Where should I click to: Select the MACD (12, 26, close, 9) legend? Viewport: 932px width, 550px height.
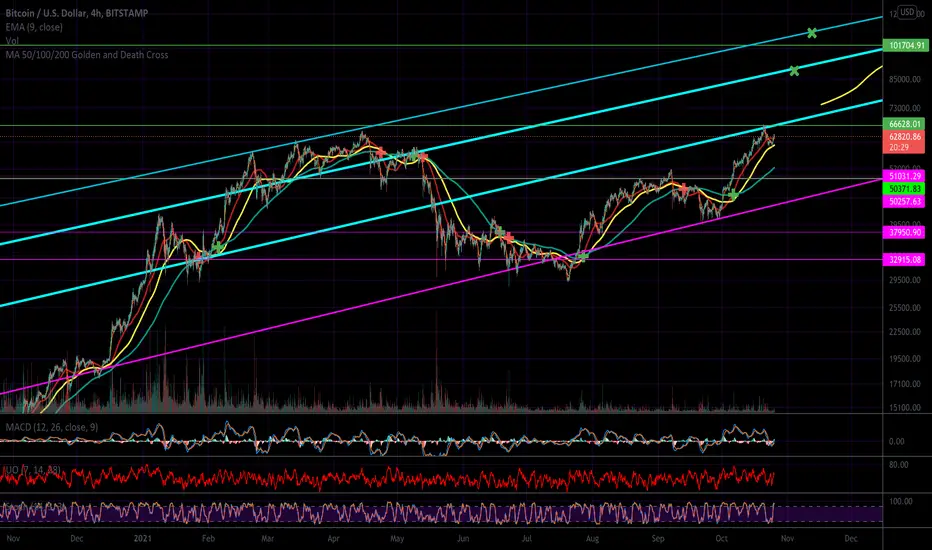pyautogui.click(x=52, y=427)
